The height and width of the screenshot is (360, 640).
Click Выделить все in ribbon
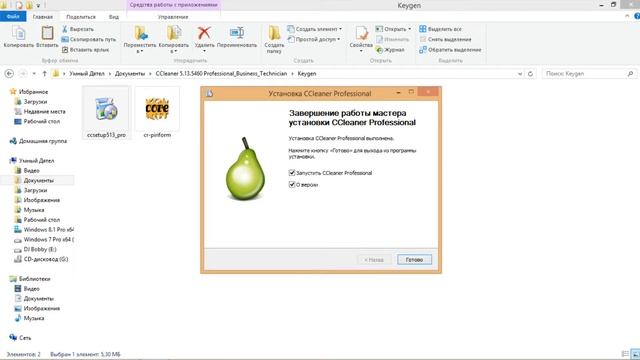(x=440, y=29)
